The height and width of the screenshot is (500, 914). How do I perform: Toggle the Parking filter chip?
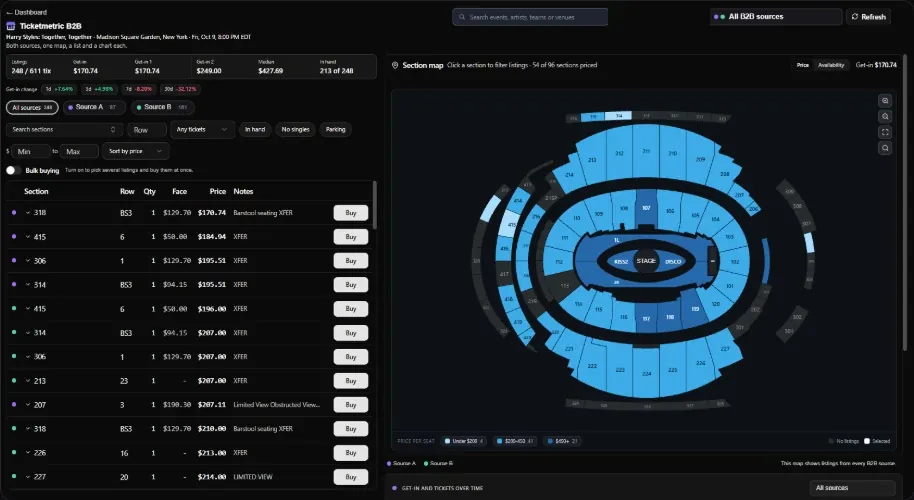[335, 129]
